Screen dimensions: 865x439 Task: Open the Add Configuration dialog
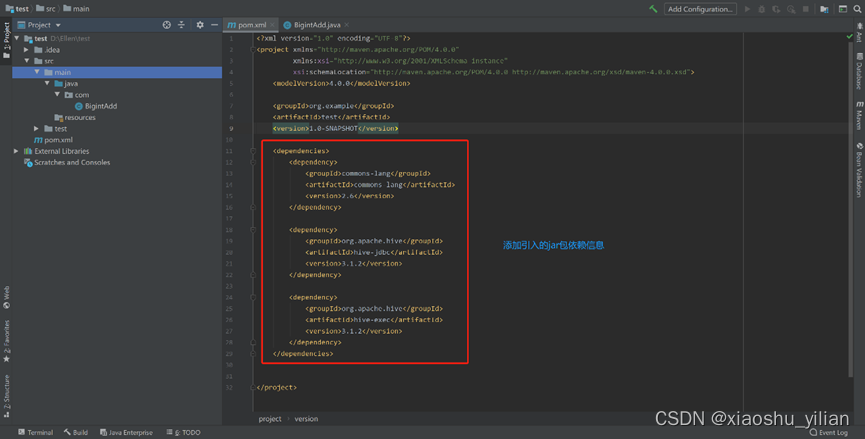click(x=700, y=9)
